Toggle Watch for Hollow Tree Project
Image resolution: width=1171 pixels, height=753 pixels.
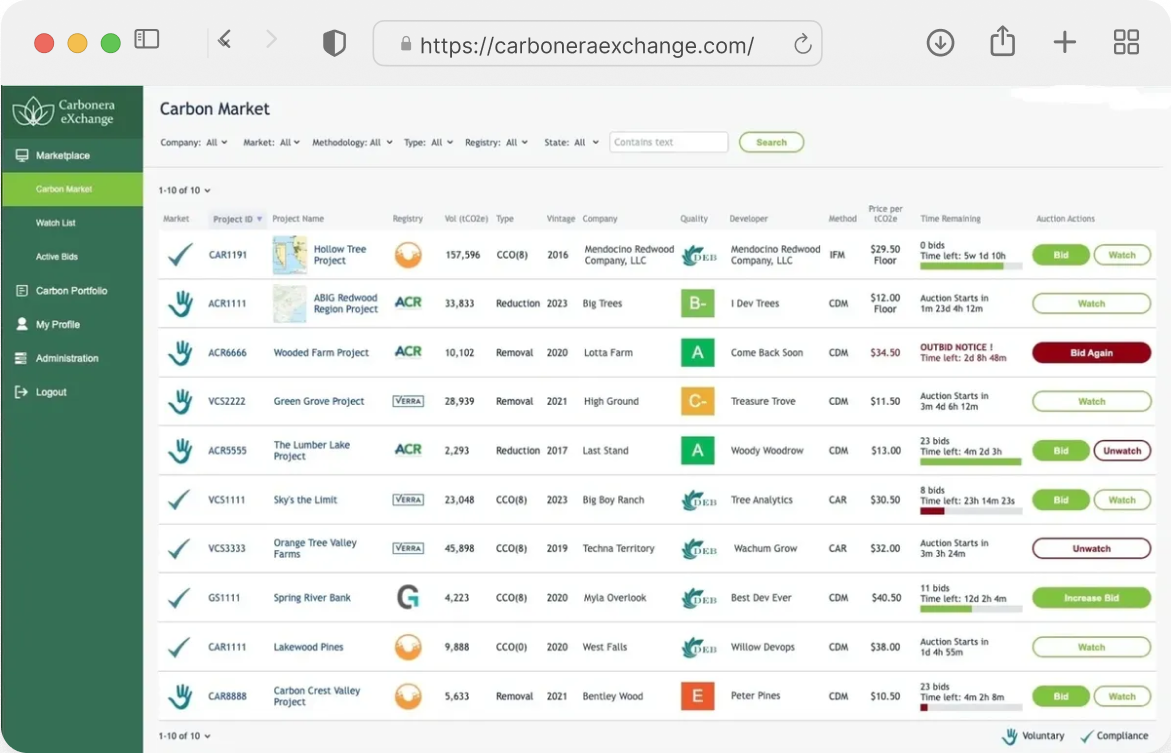1121,255
